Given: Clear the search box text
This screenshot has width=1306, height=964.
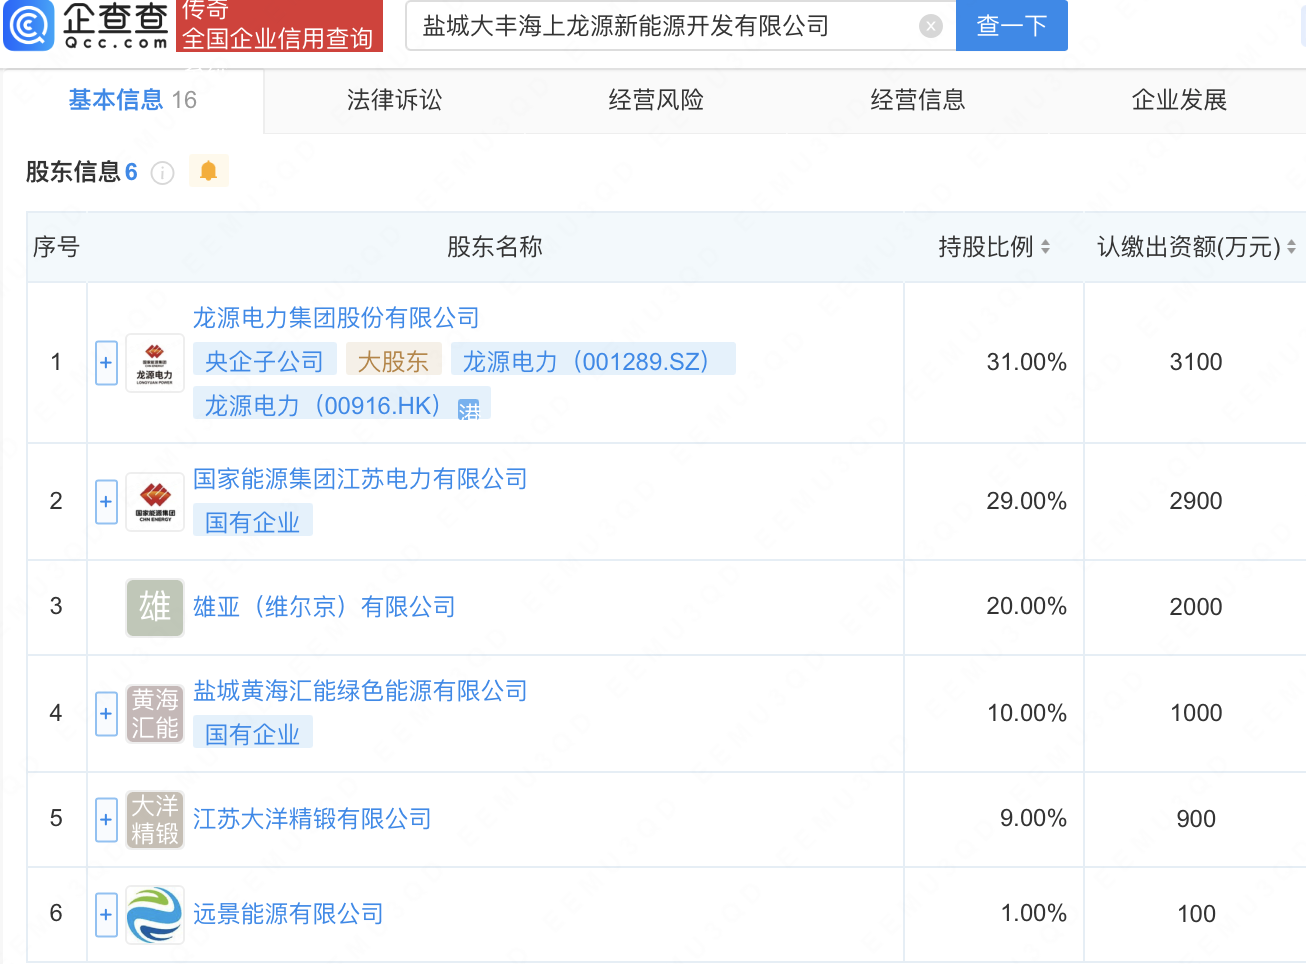Looking at the screenshot, I should coord(930,27).
